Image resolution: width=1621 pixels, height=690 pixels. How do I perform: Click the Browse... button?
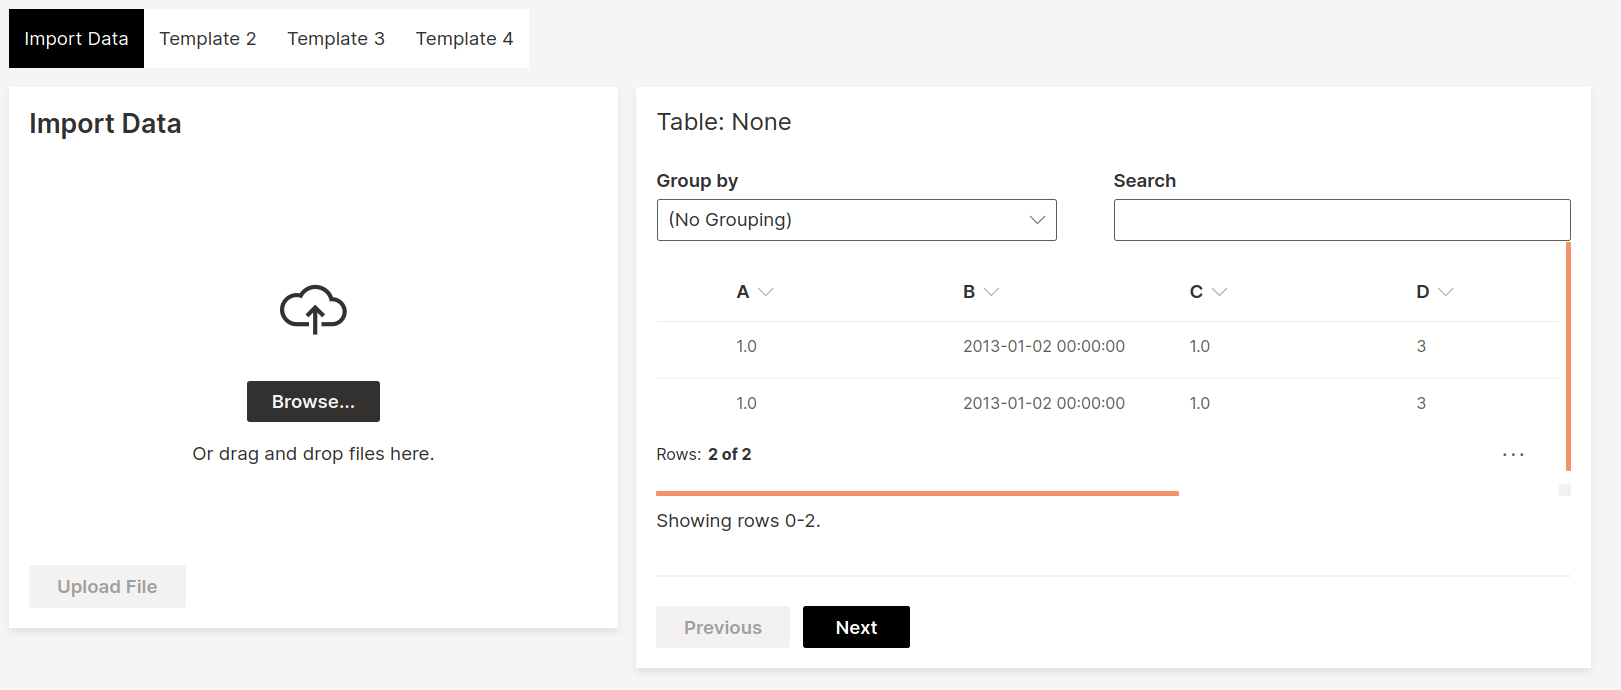click(313, 401)
